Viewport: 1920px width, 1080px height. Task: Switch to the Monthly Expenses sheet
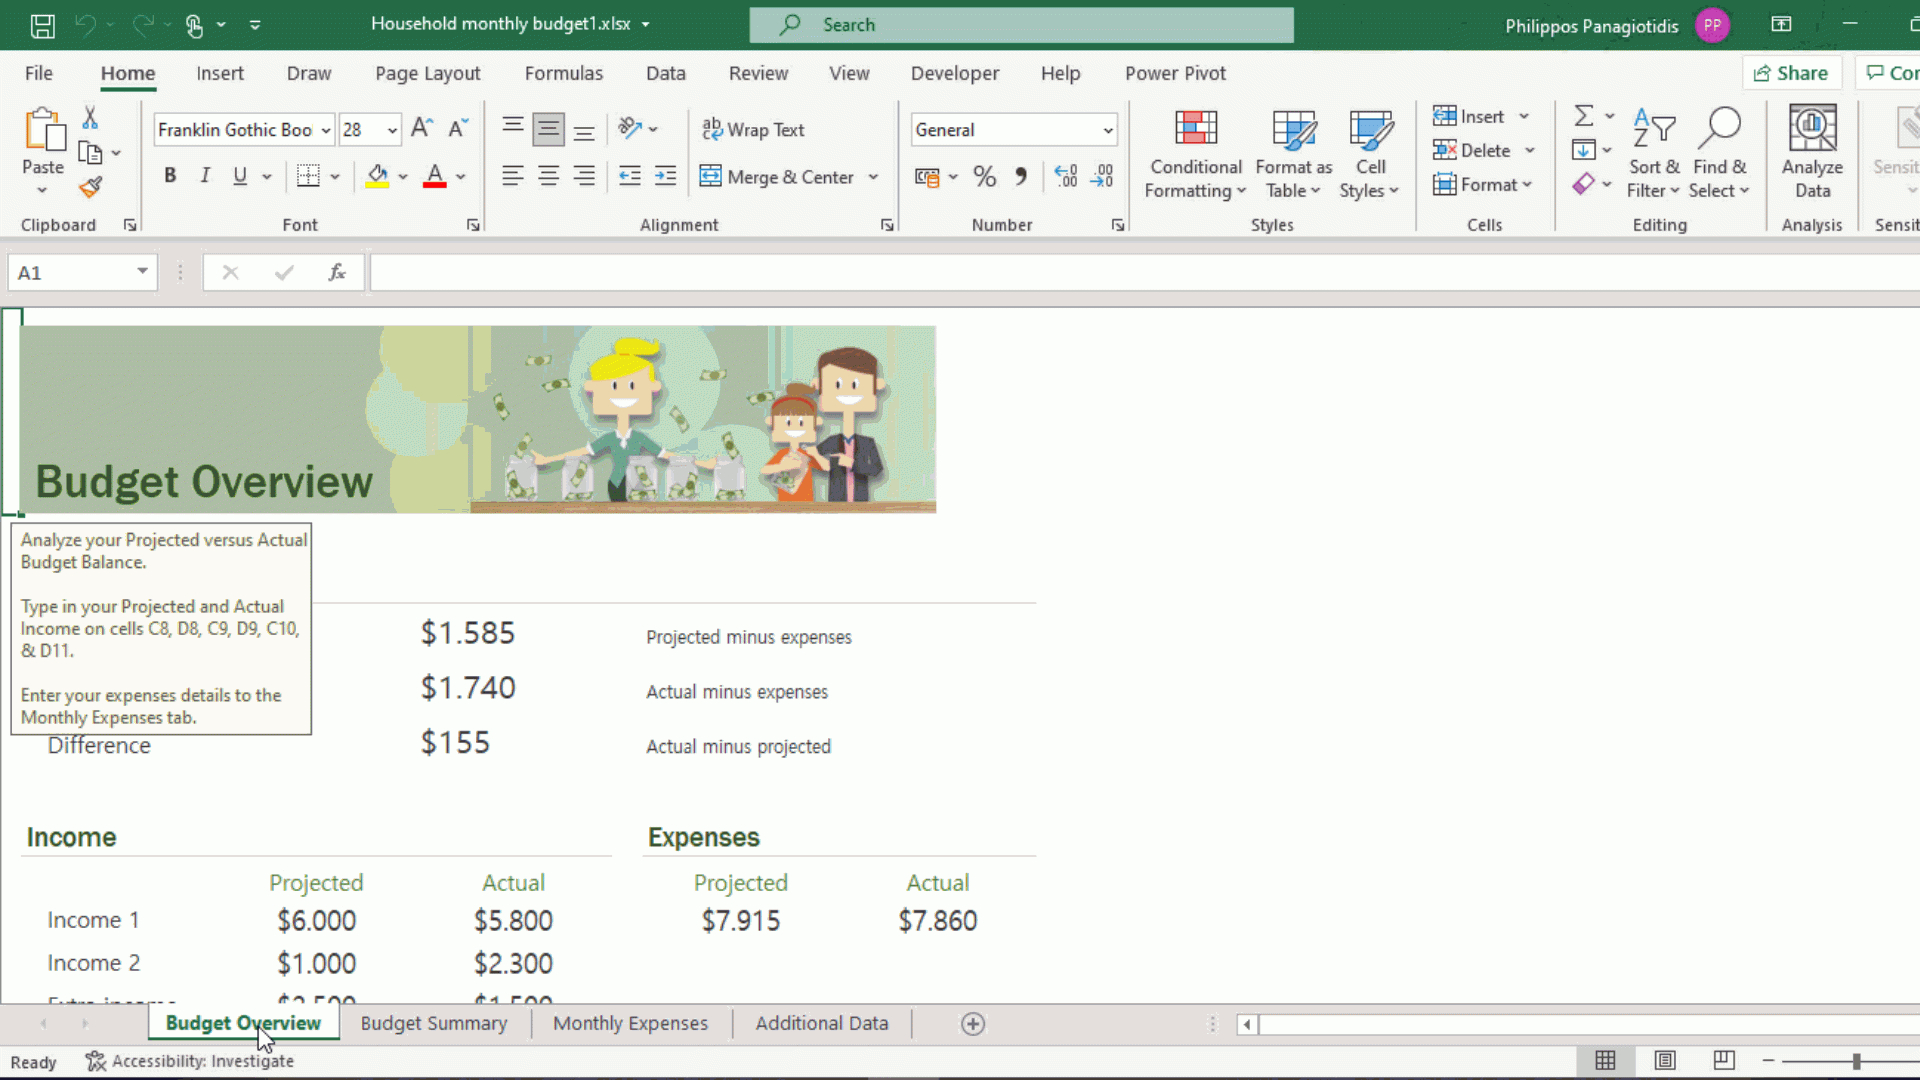tap(630, 1023)
